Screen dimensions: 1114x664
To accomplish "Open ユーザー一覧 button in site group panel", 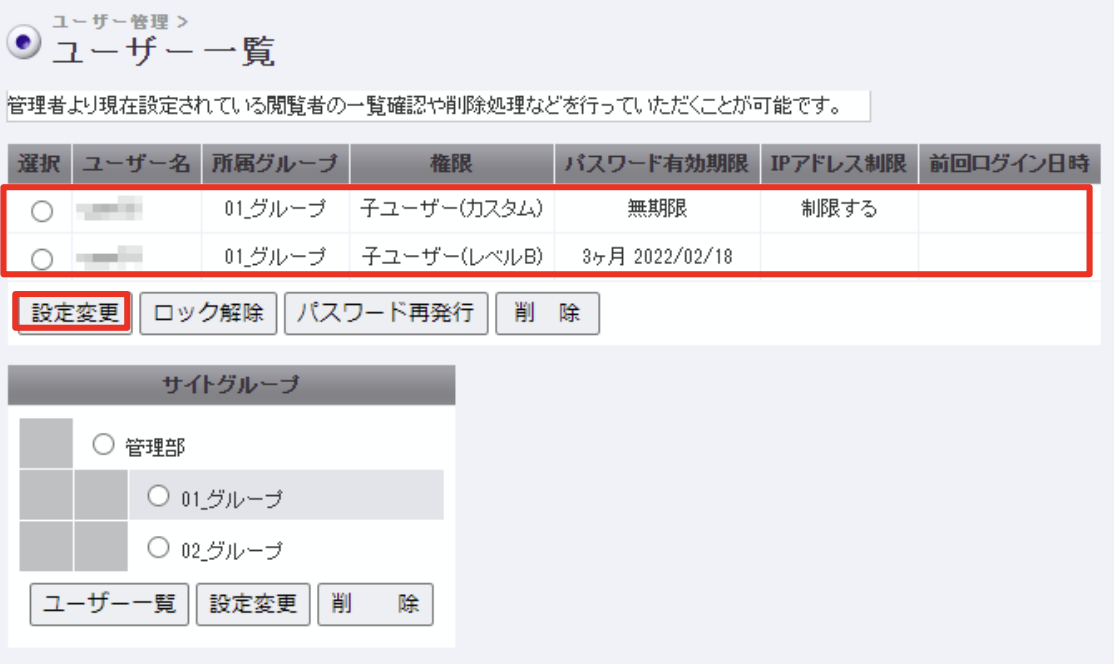I will click(109, 604).
